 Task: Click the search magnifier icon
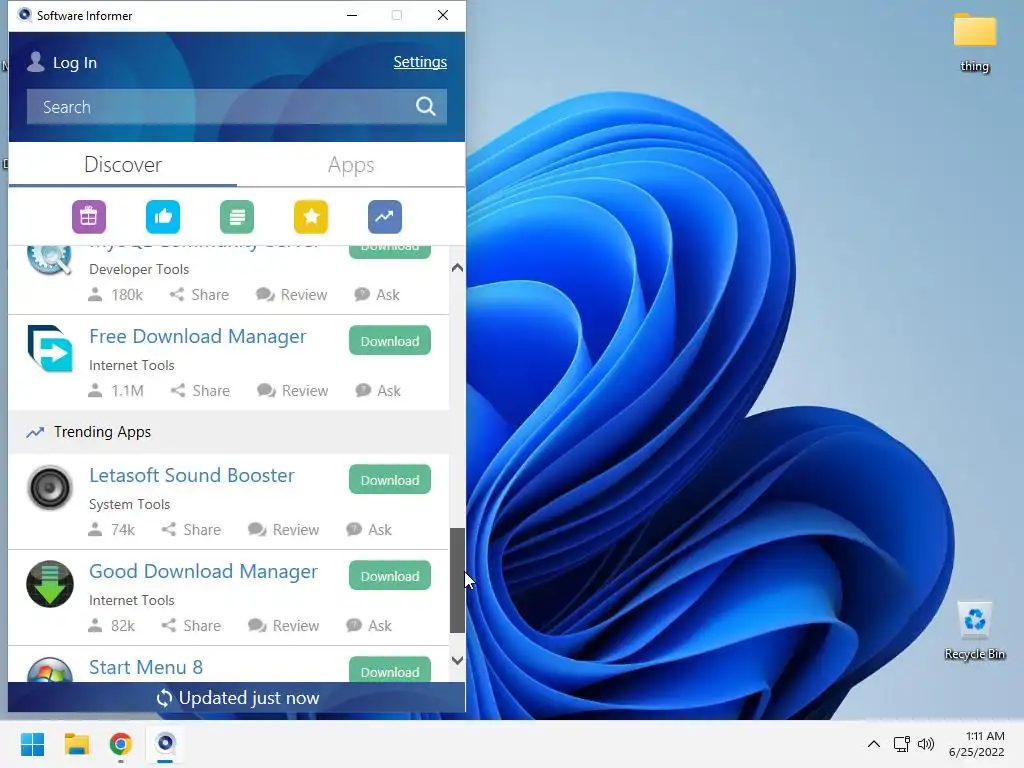pyautogui.click(x=426, y=106)
